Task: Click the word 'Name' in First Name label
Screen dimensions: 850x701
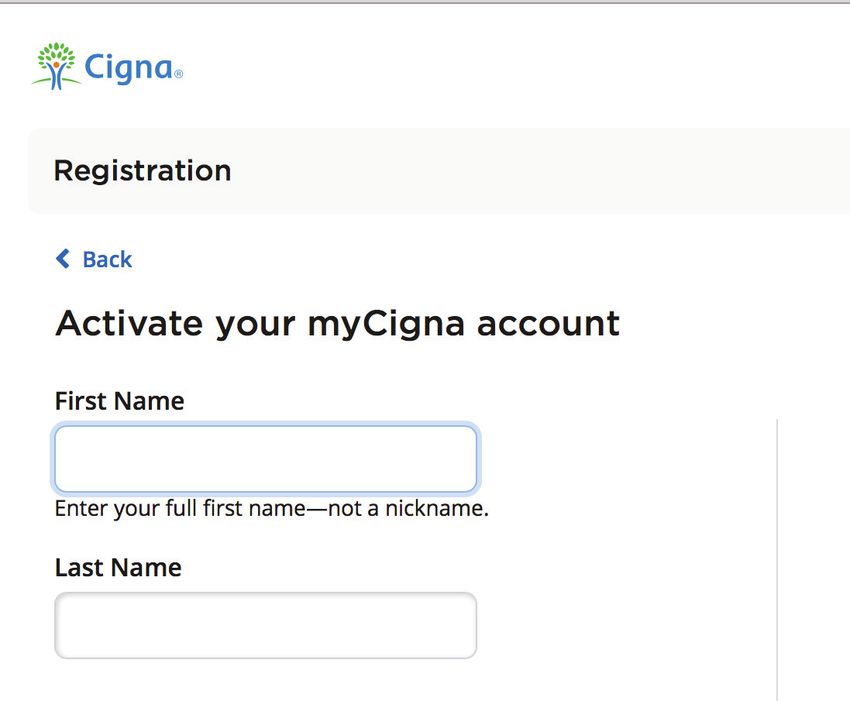Action: coord(149,401)
